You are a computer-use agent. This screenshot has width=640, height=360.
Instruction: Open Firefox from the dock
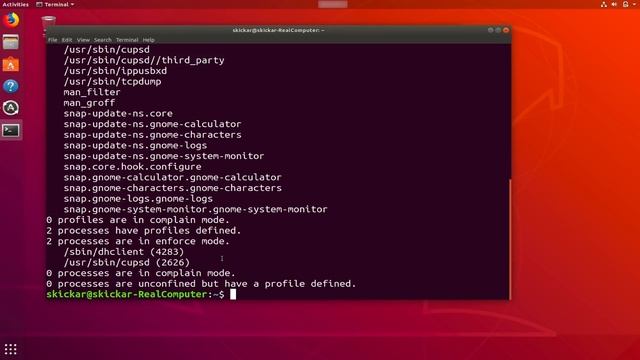[11, 20]
